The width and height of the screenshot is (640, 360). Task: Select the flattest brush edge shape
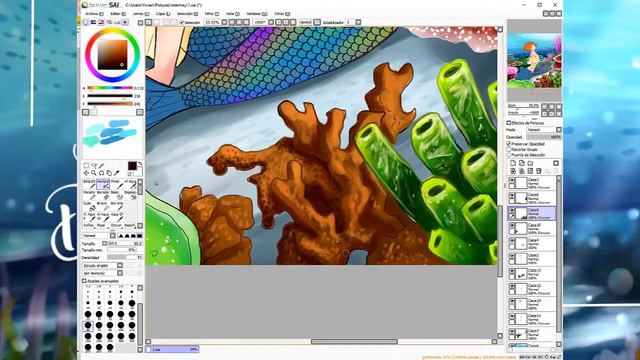(139, 236)
